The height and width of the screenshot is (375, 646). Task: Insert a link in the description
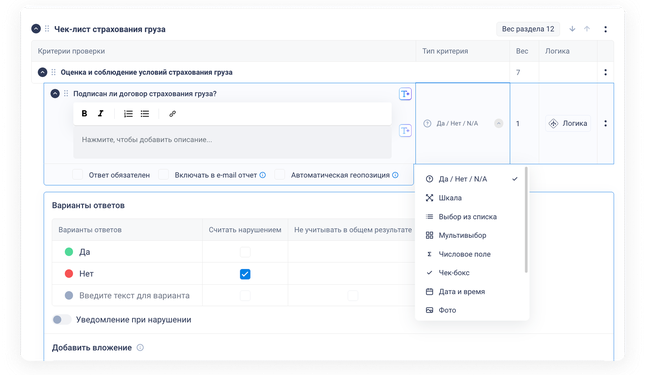tap(172, 114)
